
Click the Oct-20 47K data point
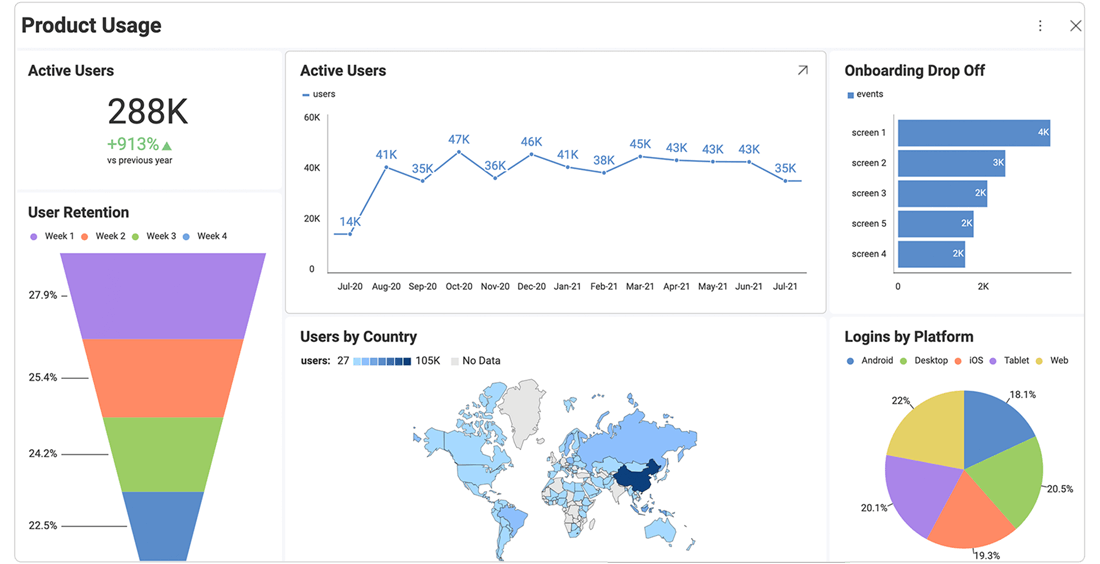click(459, 152)
